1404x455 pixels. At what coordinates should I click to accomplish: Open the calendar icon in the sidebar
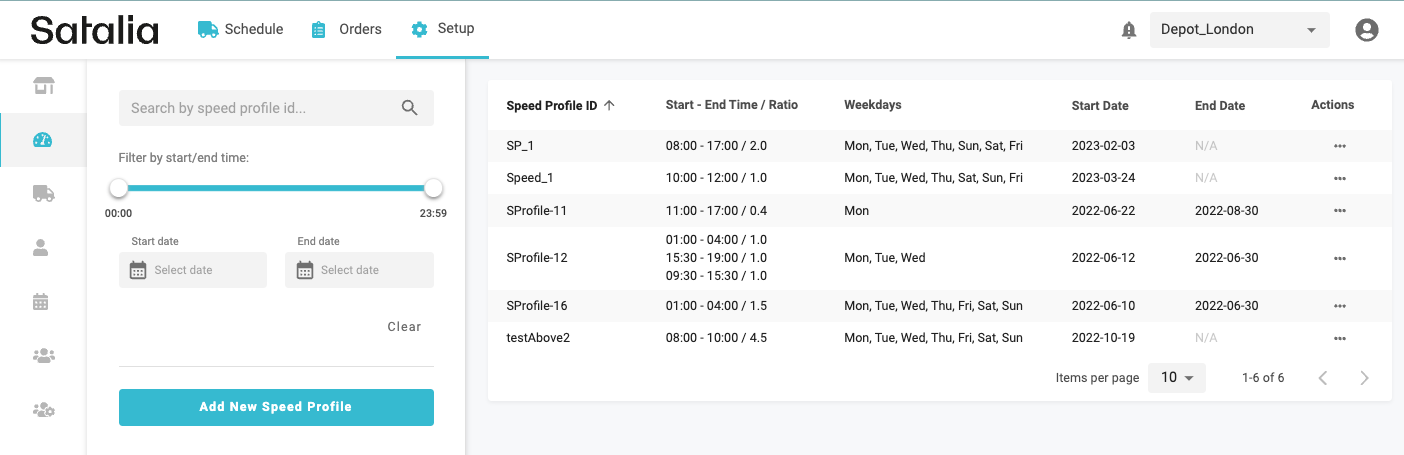pyautogui.click(x=42, y=301)
